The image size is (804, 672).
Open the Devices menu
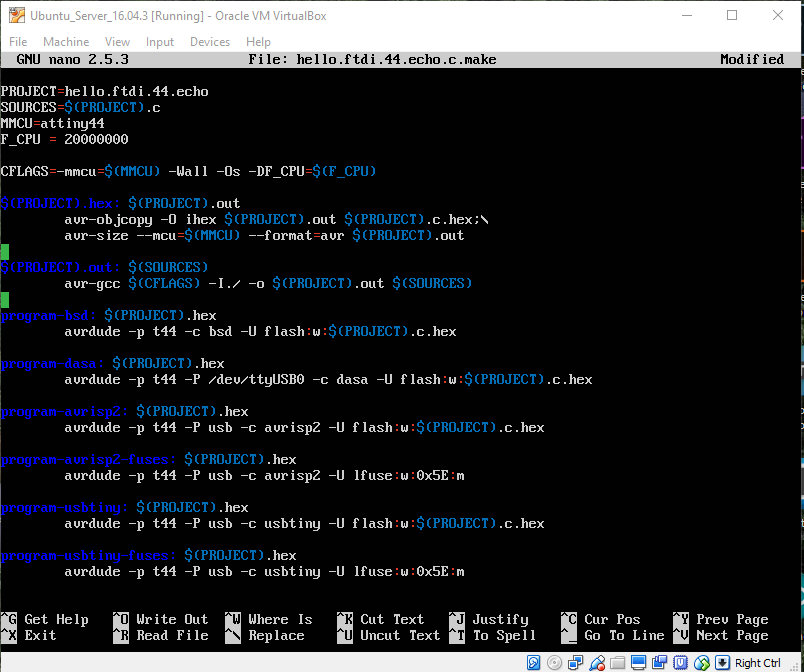coord(210,42)
